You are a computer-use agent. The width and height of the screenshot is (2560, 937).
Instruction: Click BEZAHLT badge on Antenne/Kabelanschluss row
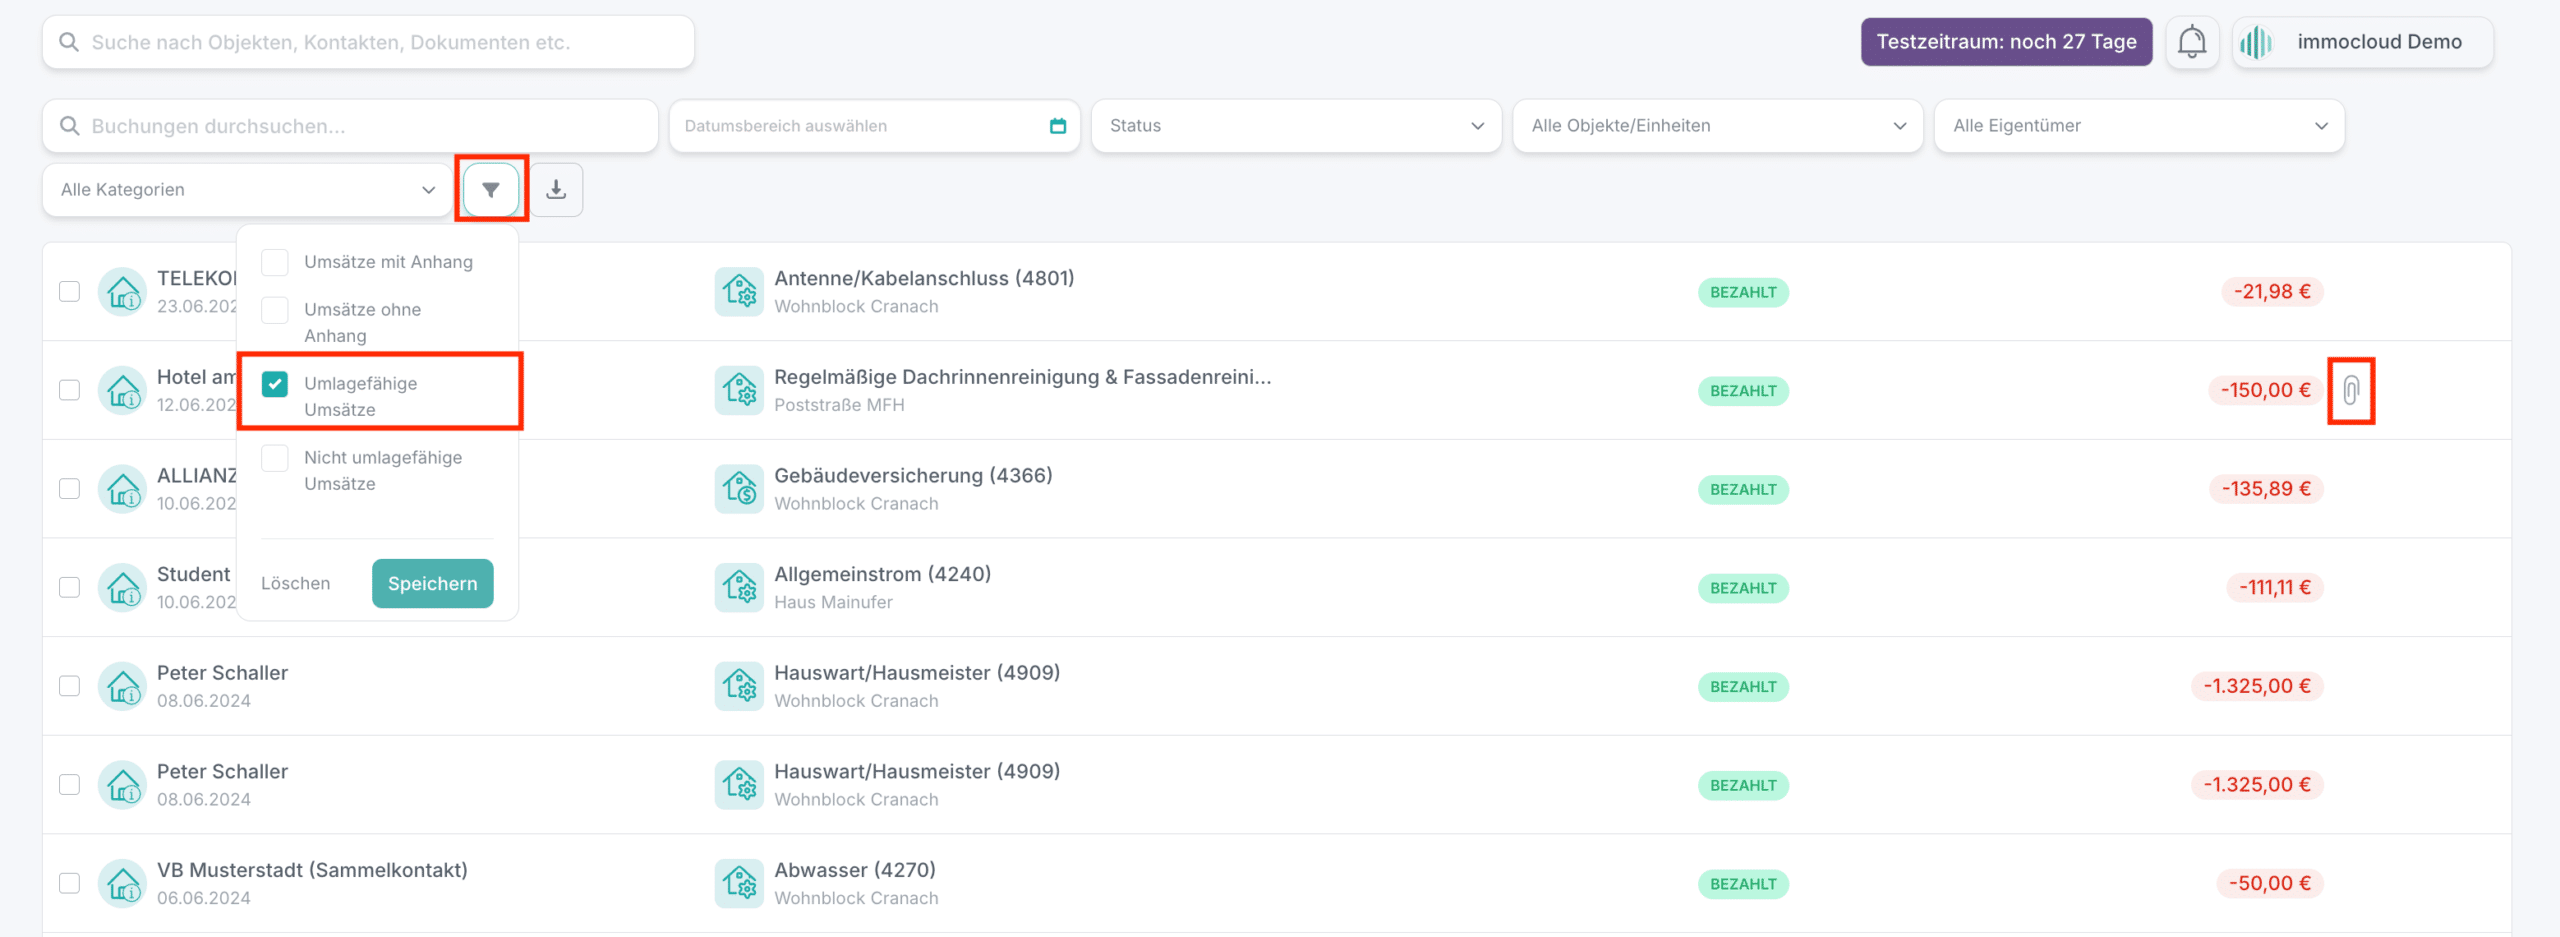pyautogui.click(x=1743, y=292)
